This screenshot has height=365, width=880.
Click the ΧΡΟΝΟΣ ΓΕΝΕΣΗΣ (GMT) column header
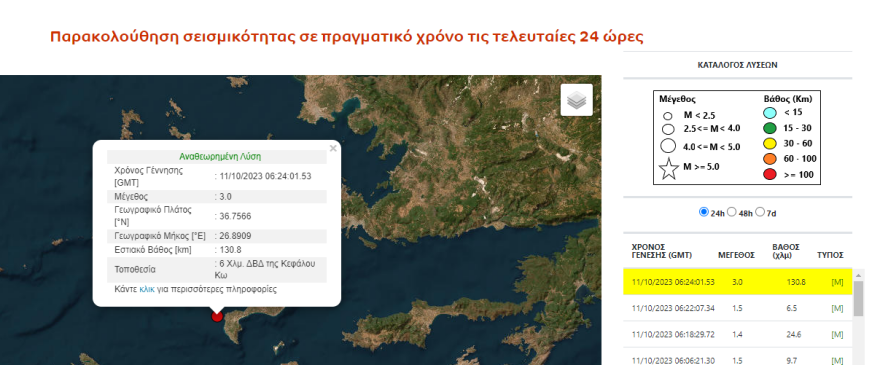click(662, 251)
